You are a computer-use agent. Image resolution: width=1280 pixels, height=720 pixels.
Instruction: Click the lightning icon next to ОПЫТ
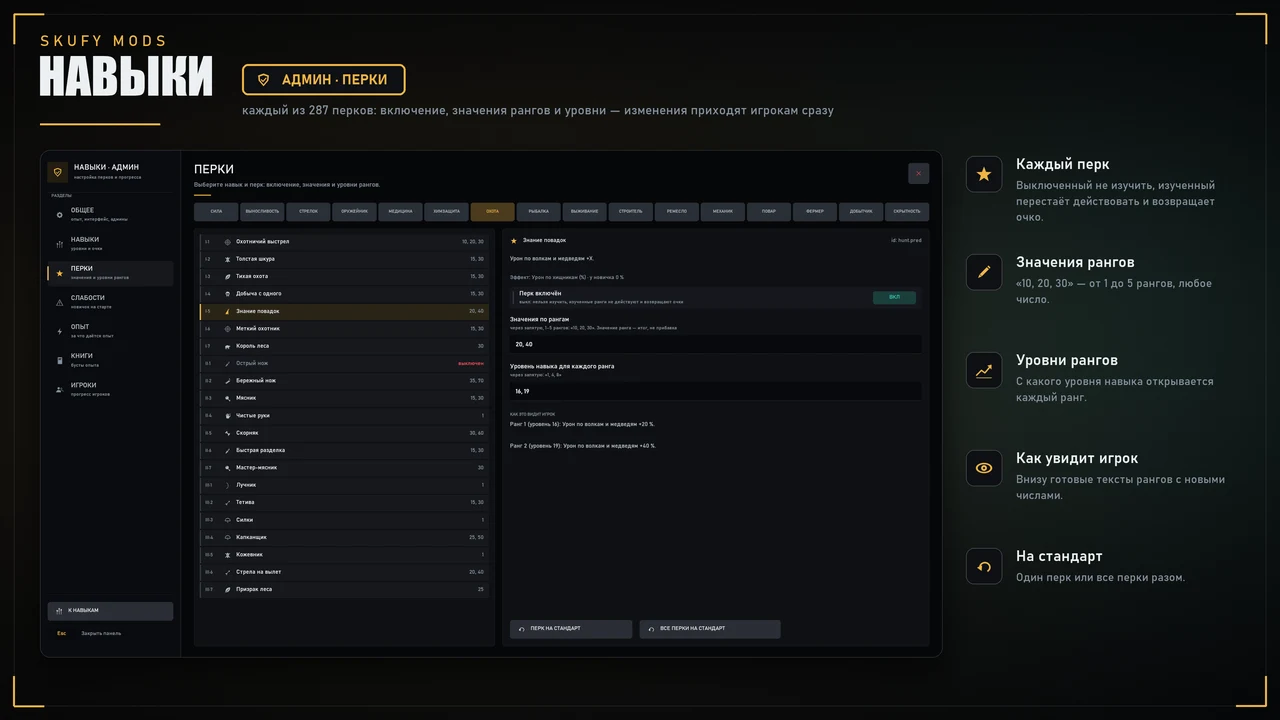point(60,331)
